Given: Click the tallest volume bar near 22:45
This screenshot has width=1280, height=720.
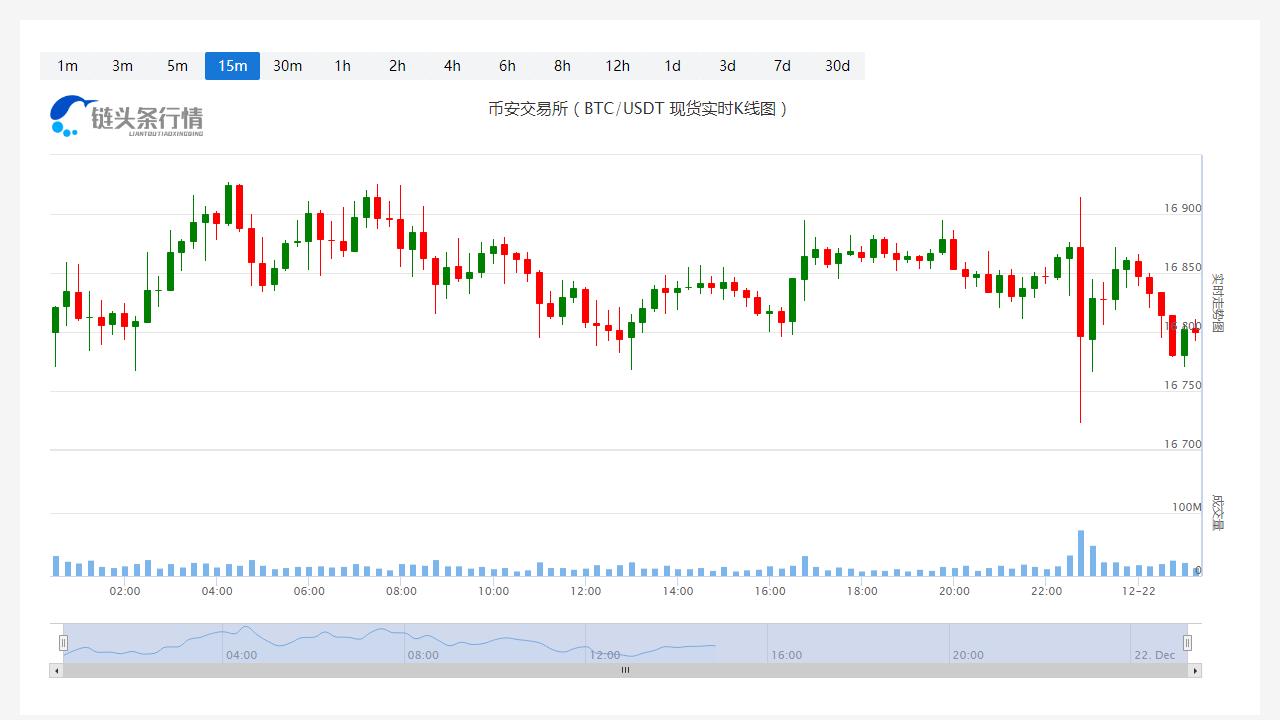Looking at the screenshot, I should point(1081,553).
